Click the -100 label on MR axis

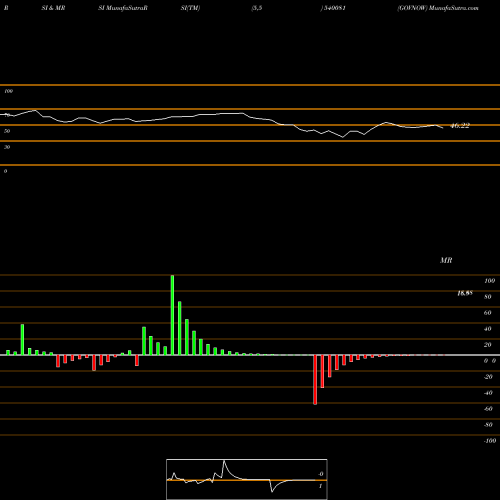point(490,441)
